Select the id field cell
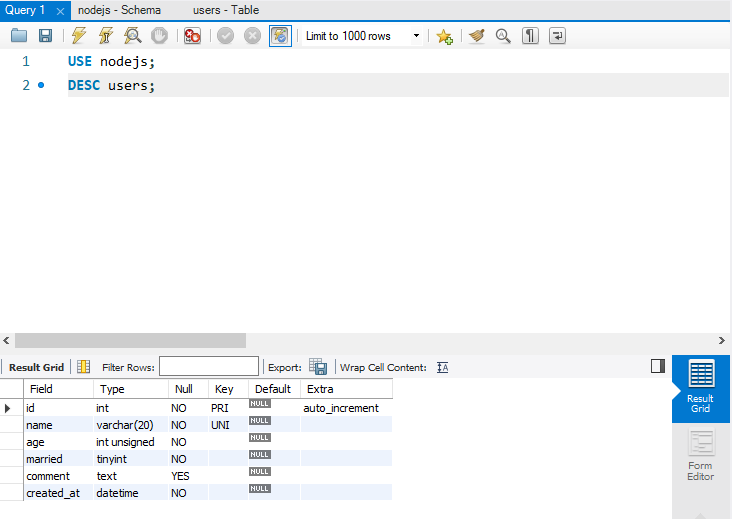Viewport: 732px width, 519px height. point(58,408)
